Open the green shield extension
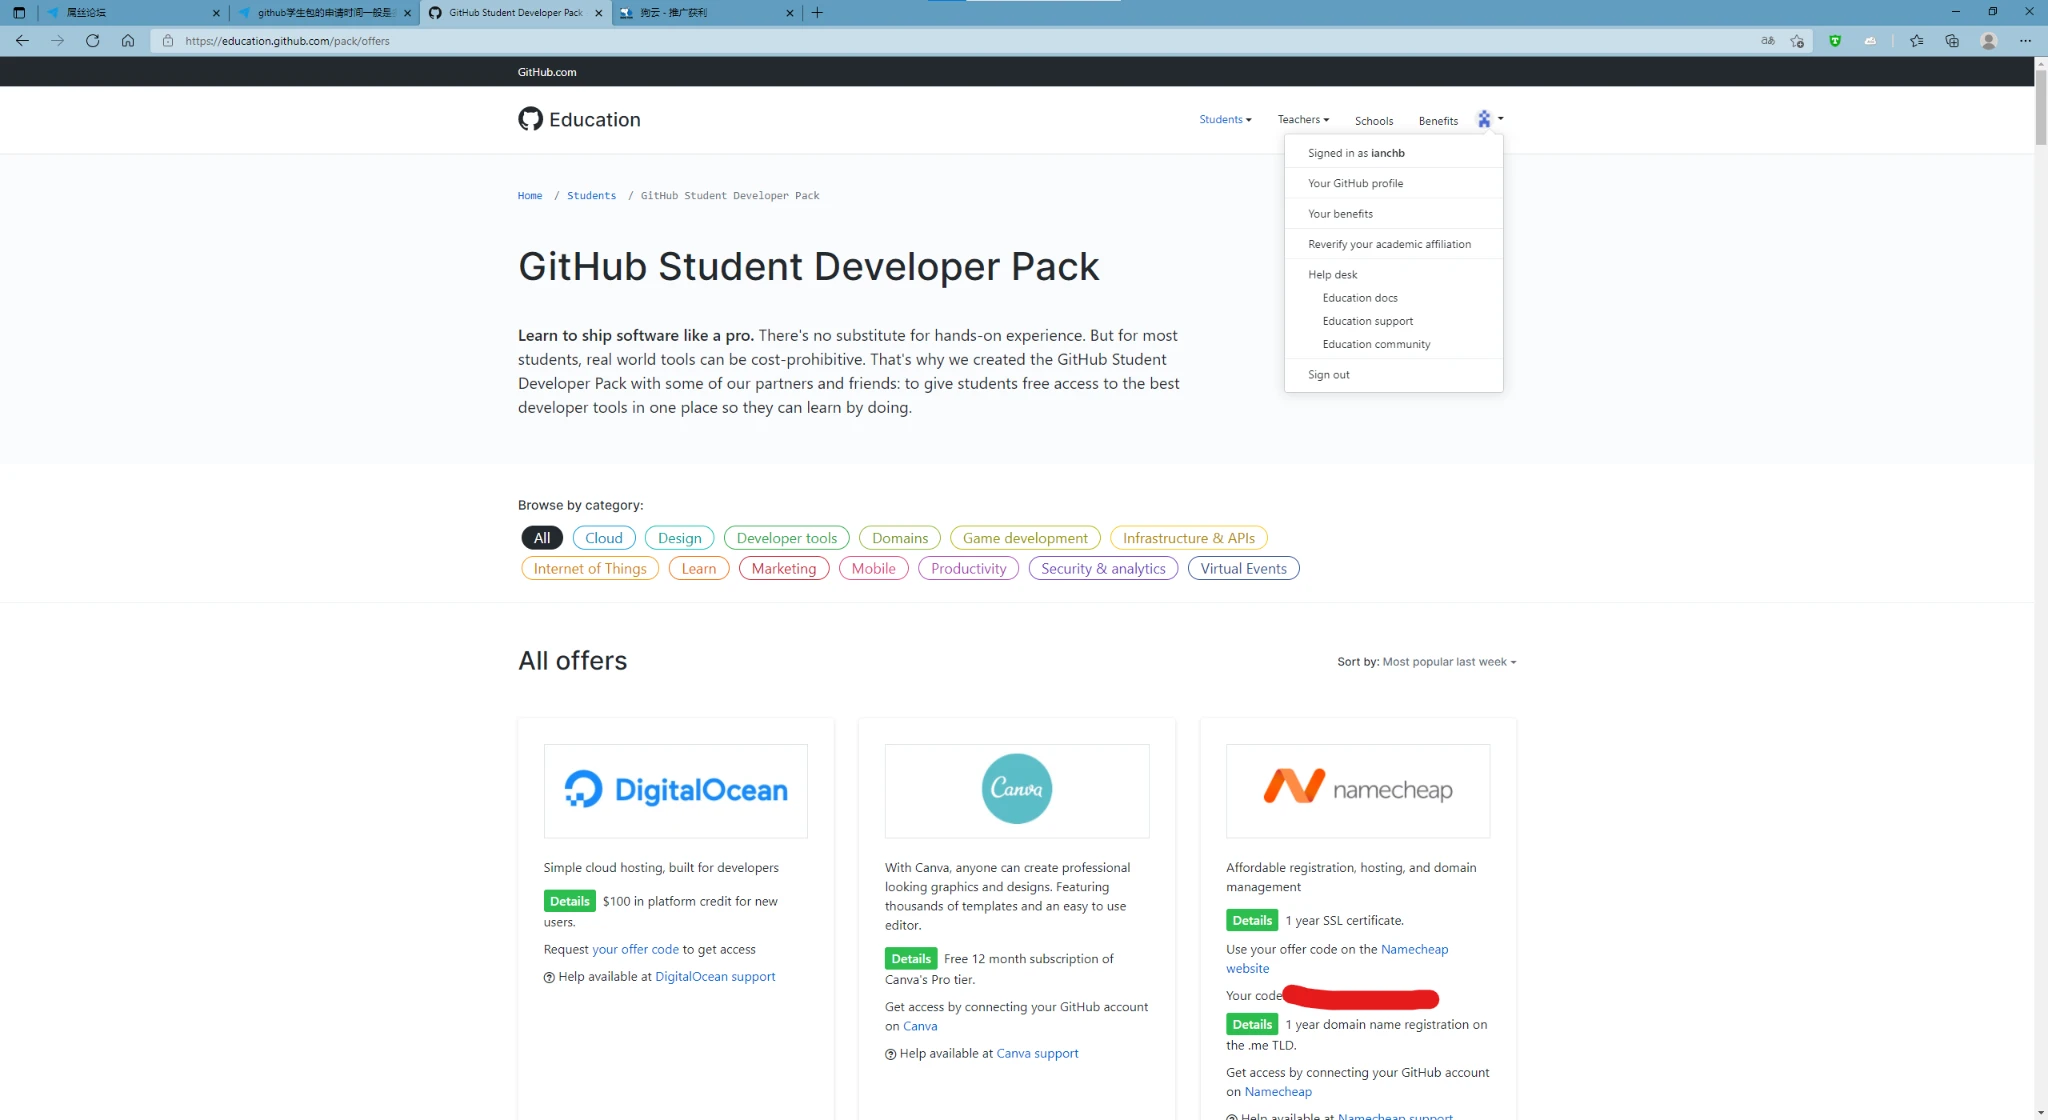Viewport: 2048px width, 1120px height. pyautogui.click(x=1835, y=41)
